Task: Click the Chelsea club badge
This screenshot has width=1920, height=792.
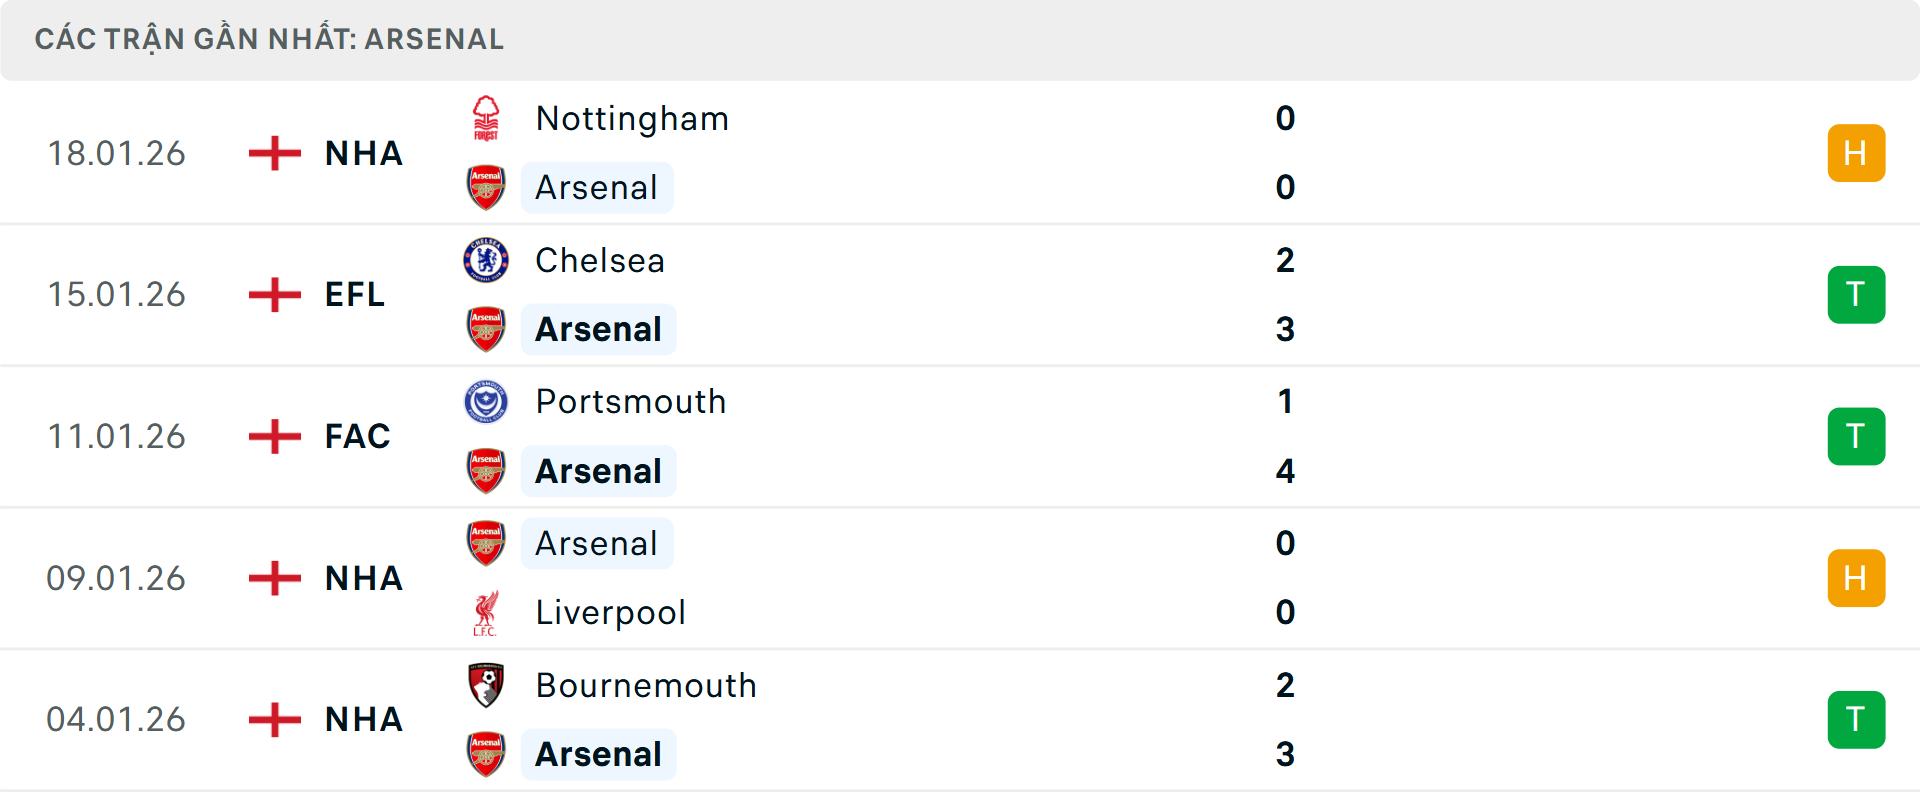Action: [486, 259]
